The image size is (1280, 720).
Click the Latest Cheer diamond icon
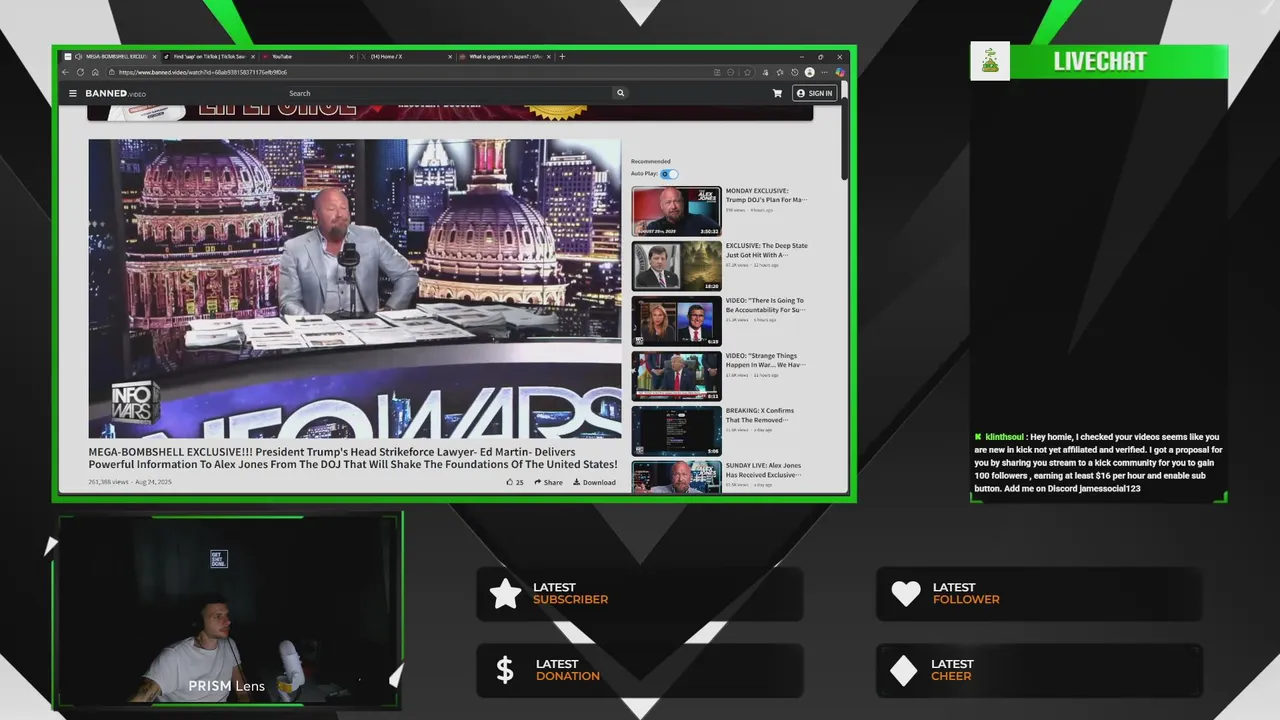[904, 670]
